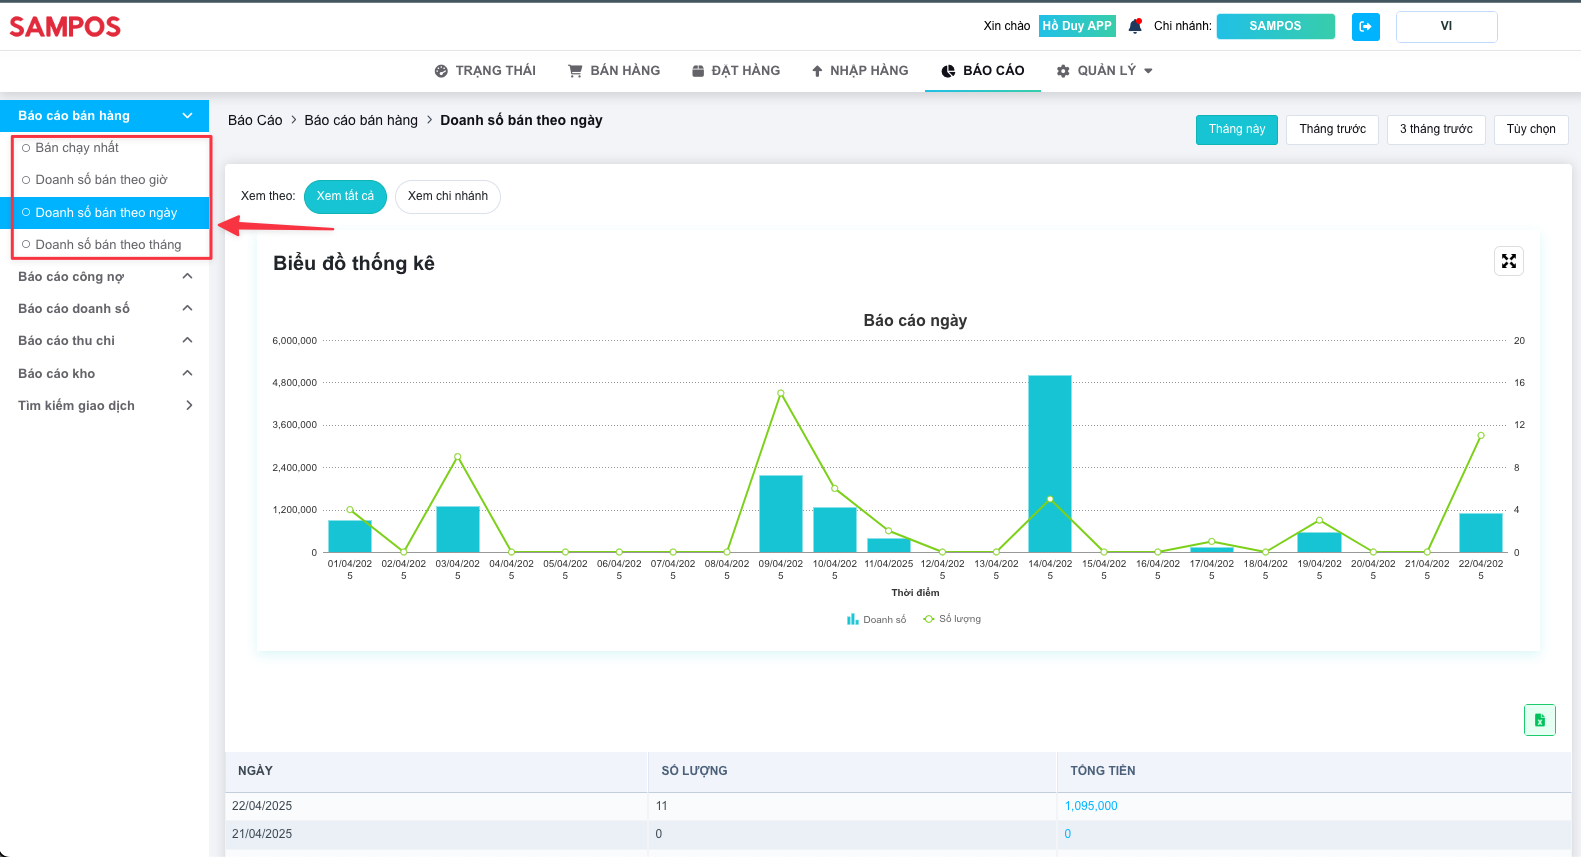The image size is (1581, 857).
Task: Toggle Số lượng series in legend
Action: pyautogui.click(x=952, y=619)
